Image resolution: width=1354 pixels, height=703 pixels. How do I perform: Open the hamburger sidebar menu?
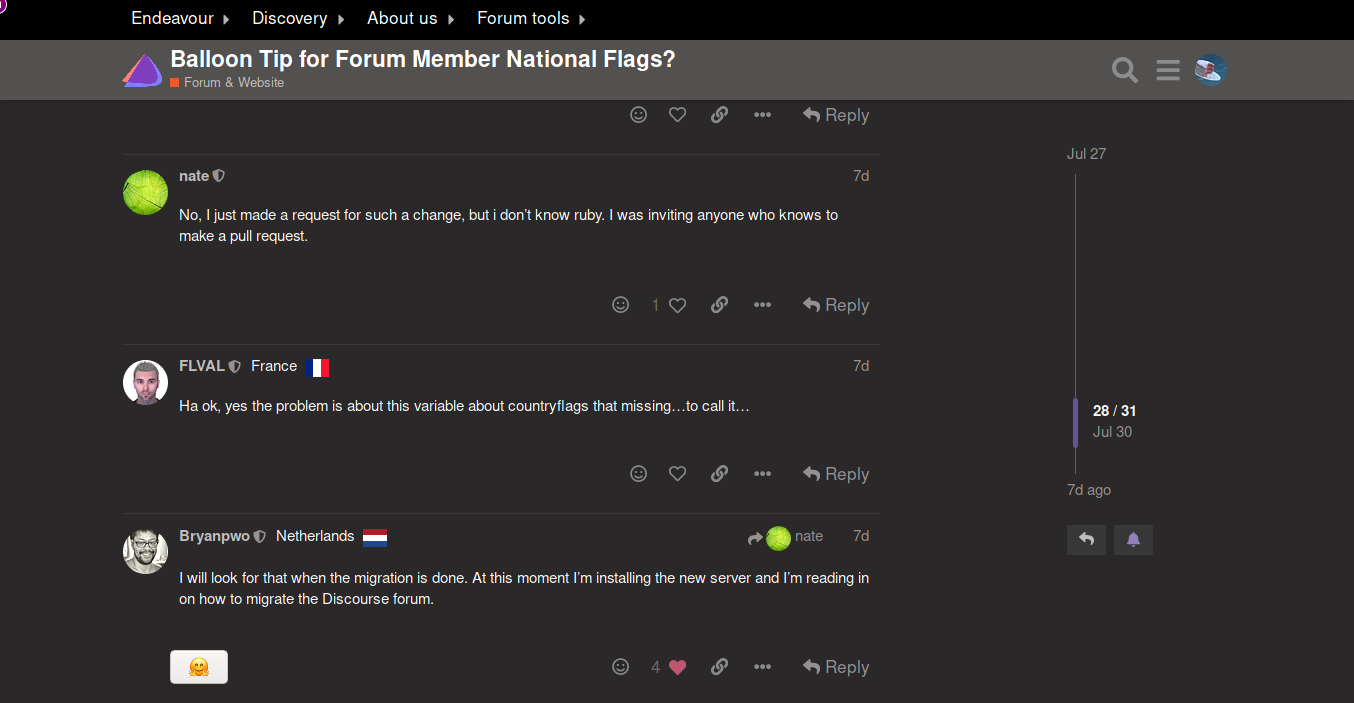1167,70
